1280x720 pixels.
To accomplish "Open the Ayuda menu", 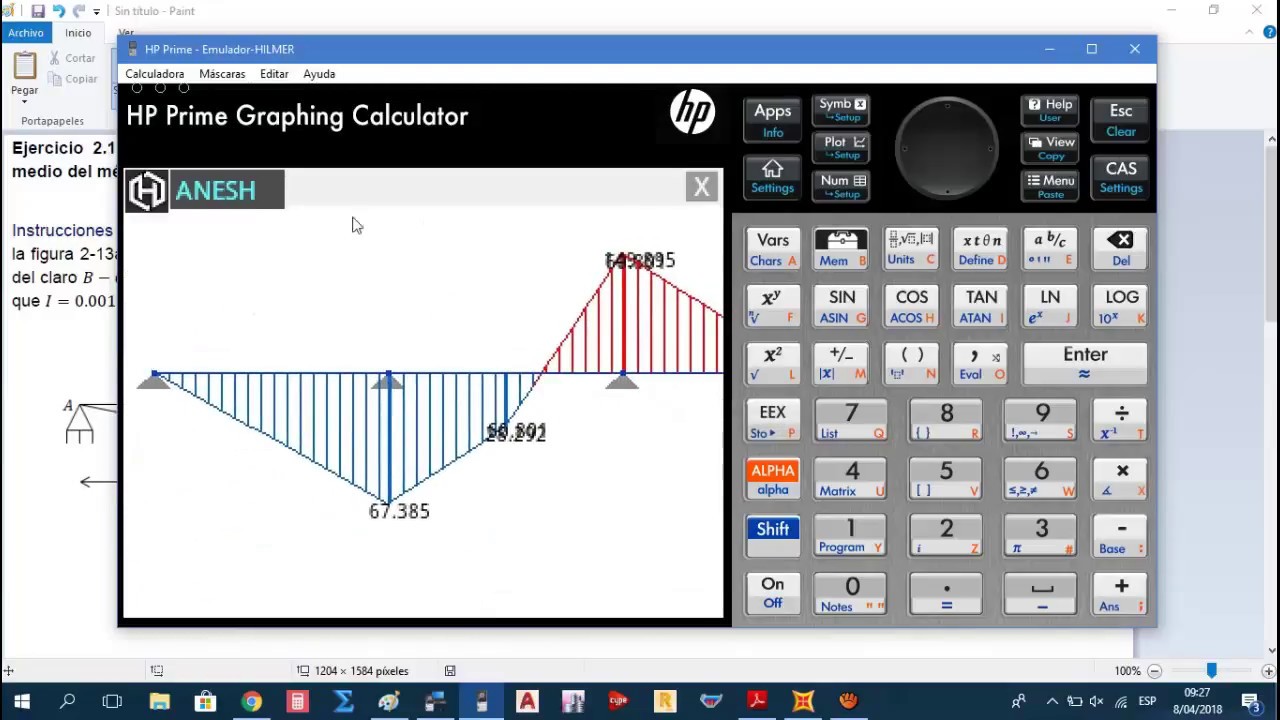I will [319, 74].
